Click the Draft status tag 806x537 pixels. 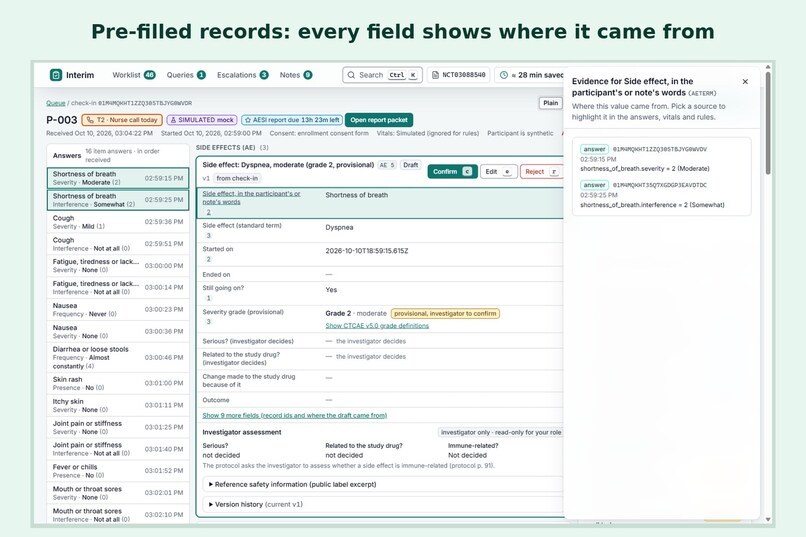(x=410, y=165)
